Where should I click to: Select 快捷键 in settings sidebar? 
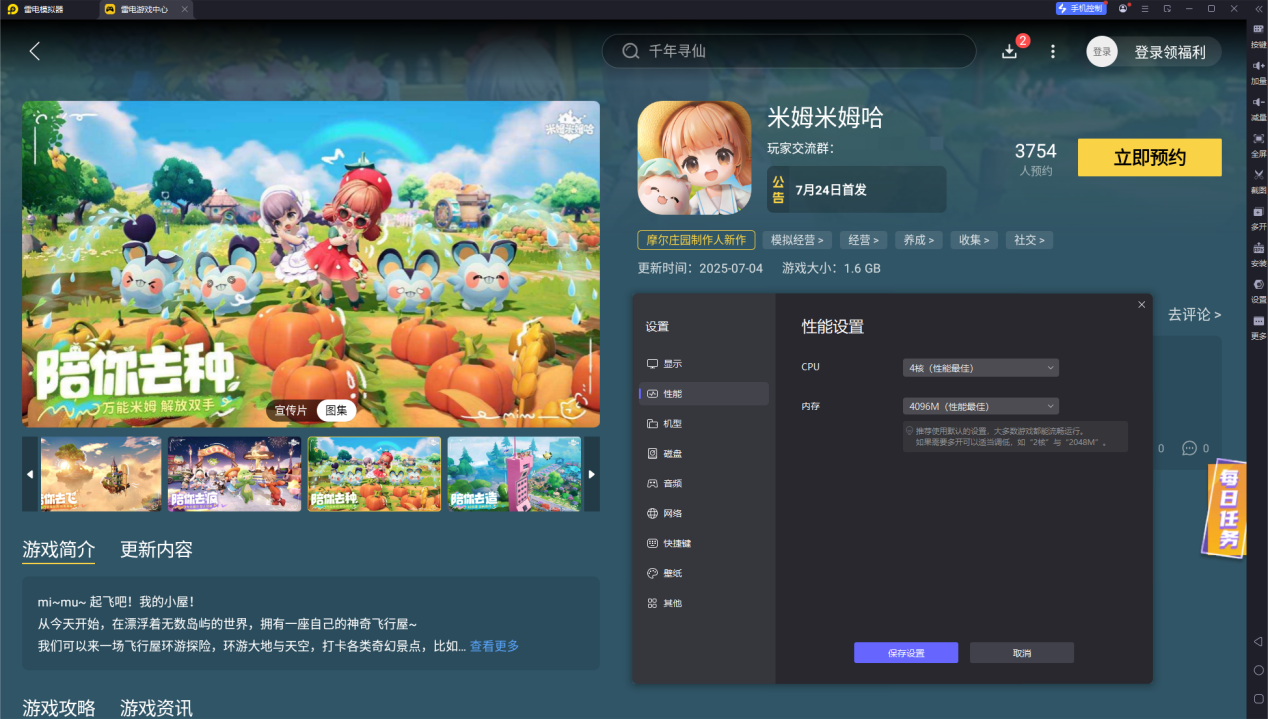(x=704, y=544)
